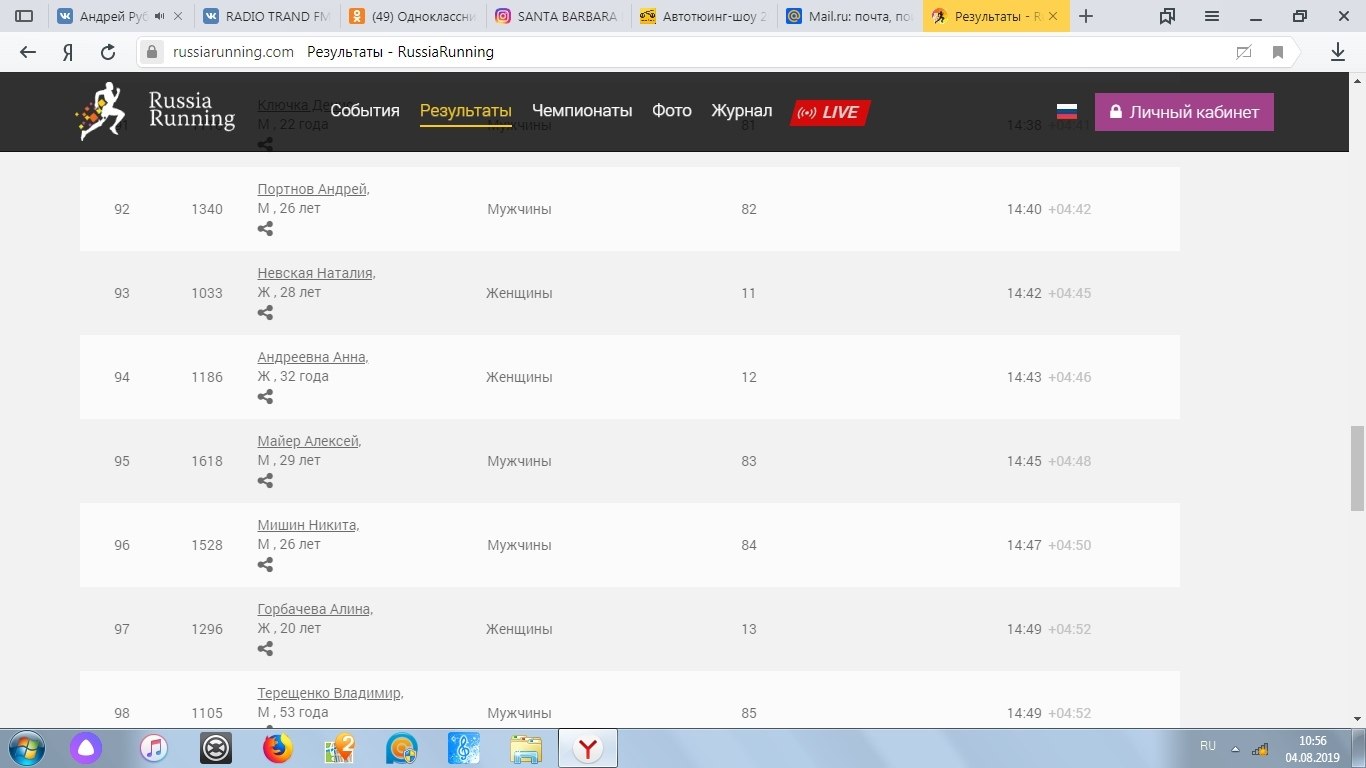The image size is (1366, 768).
Task: Show hidden tray icons arrow
Action: click(x=1235, y=748)
